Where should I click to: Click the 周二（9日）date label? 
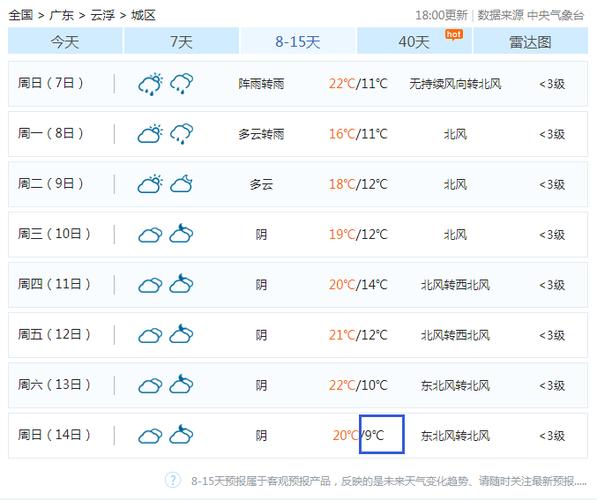50,184
